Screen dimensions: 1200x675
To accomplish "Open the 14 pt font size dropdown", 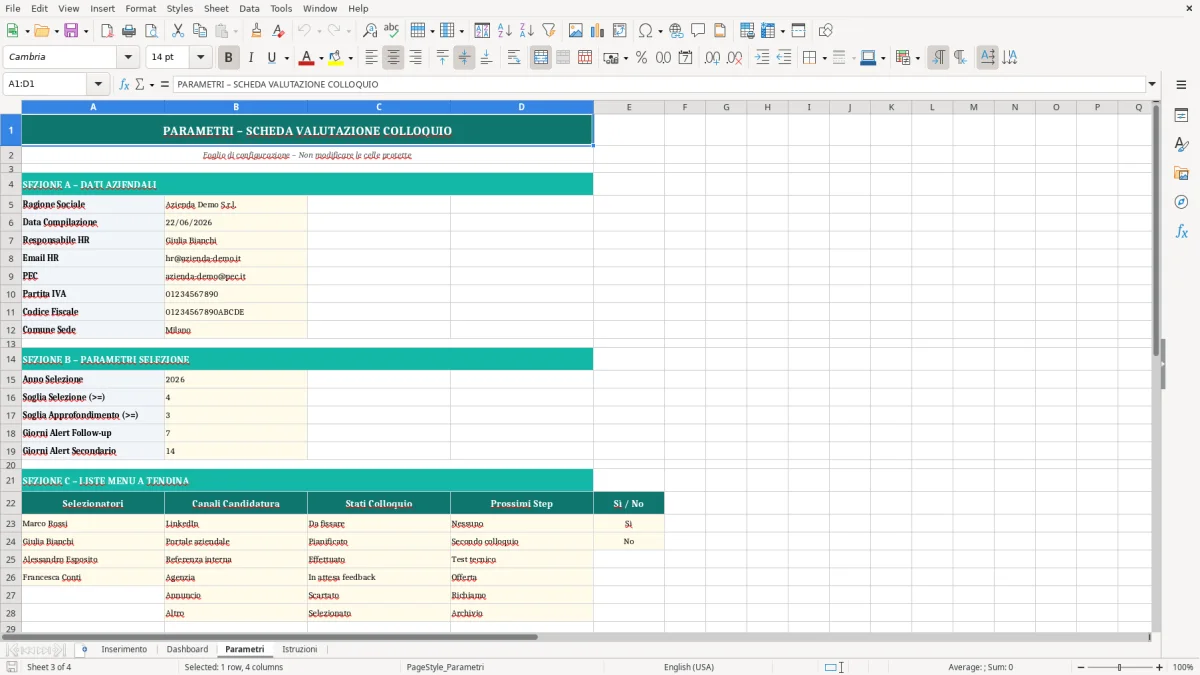I will (x=200, y=58).
